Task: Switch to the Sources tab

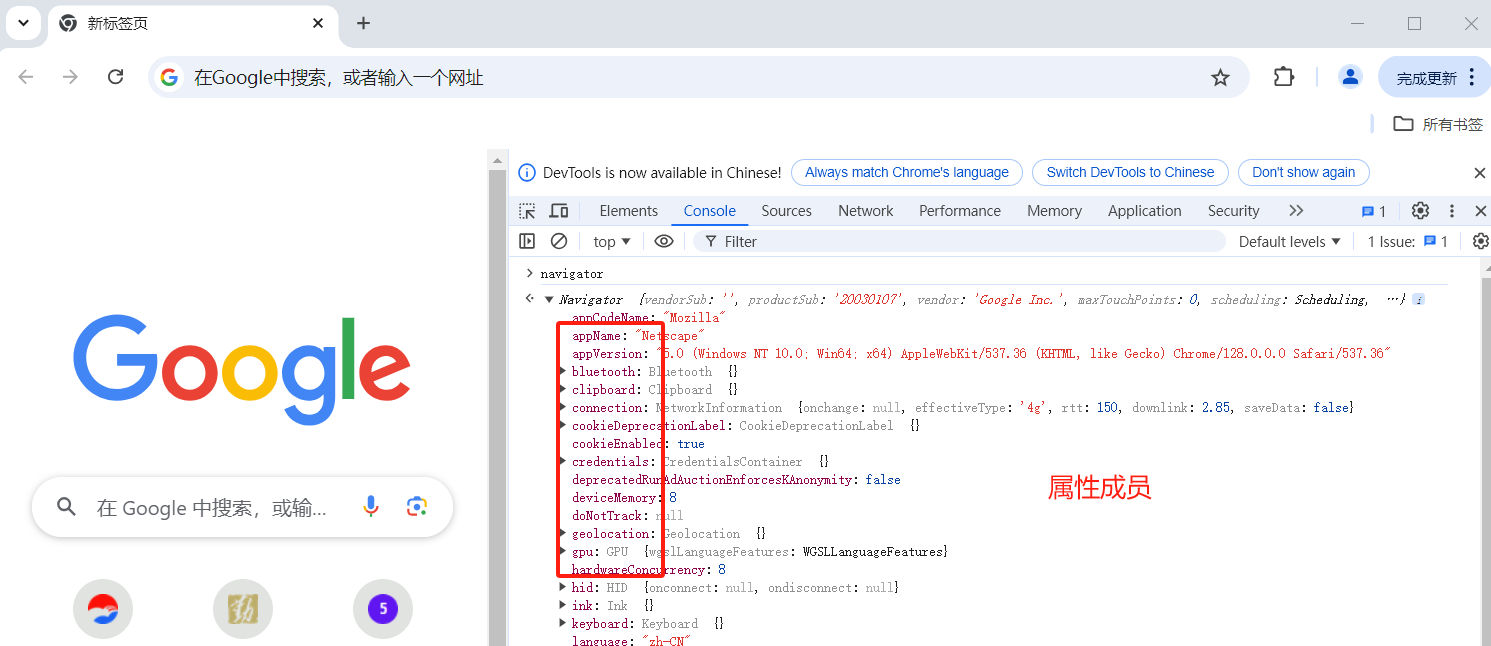Action: (x=786, y=211)
